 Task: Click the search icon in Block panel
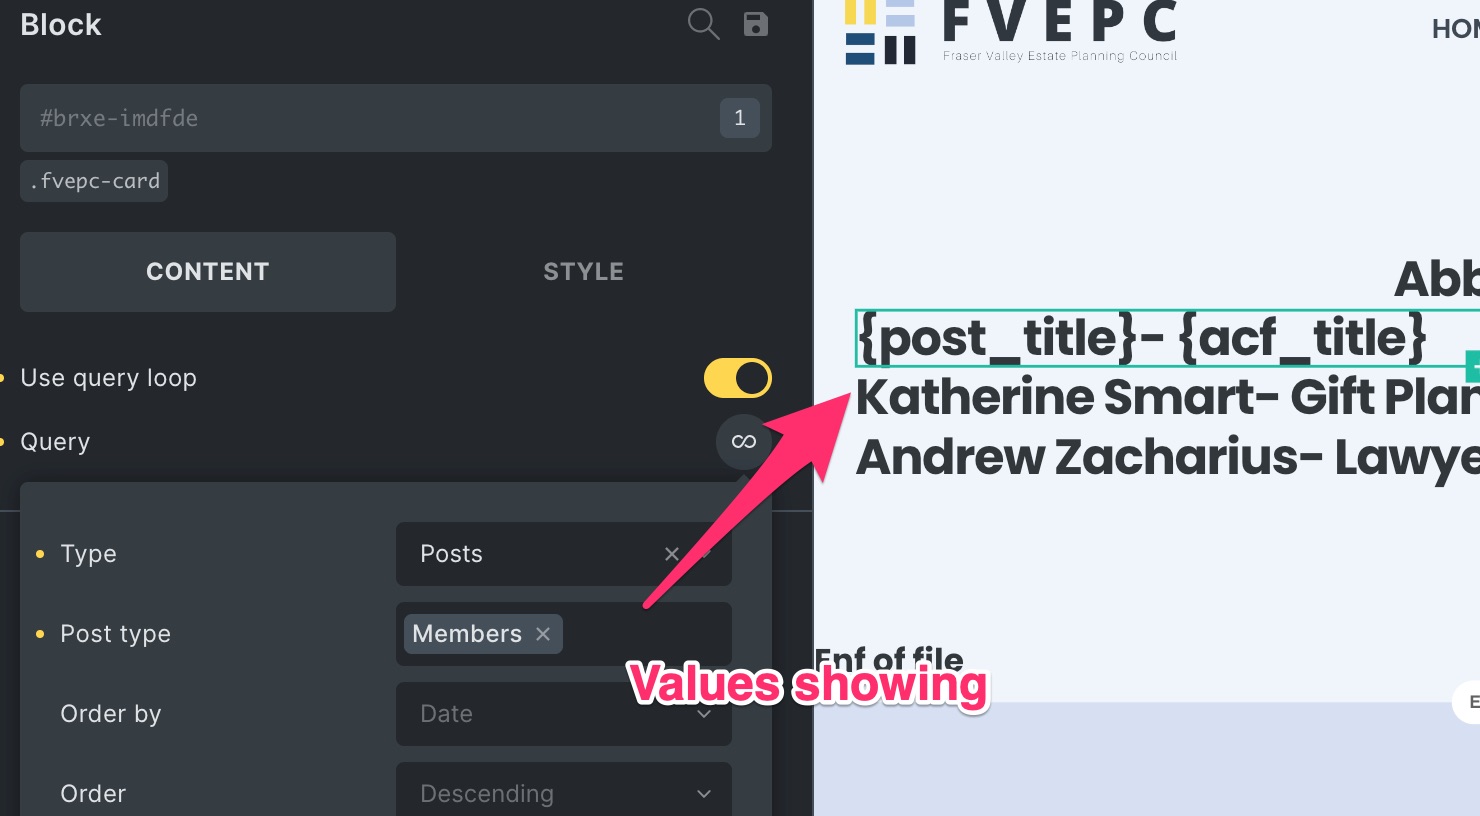pyautogui.click(x=704, y=24)
